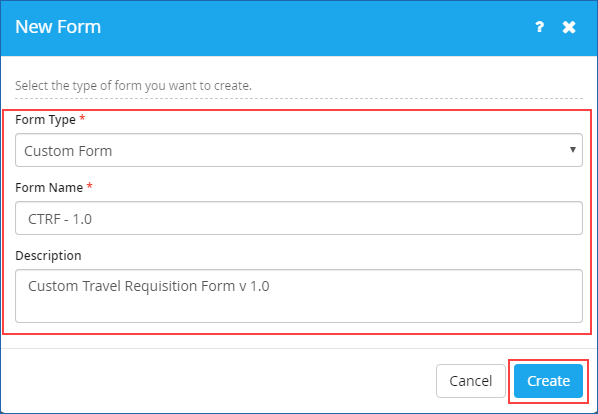Click the "Select the type of form" instruction text
The width and height of the screenshot is (598, 414).
pos(133,86)
